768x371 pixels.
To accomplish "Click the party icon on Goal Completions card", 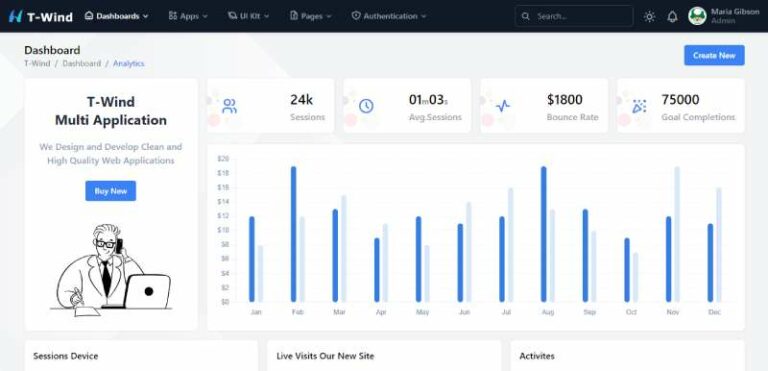I will (639, 106).
